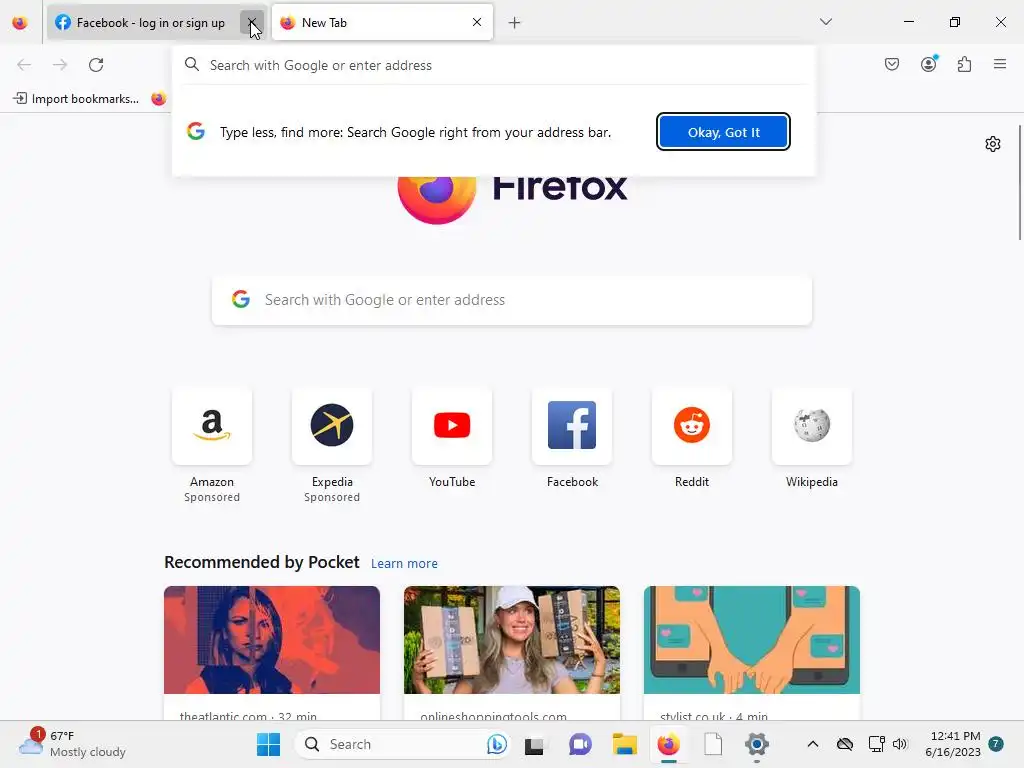Open stylist.co.uk story thumbnail
The image size is (1024, 768).
pyautogui.click(x=752, y=640)
